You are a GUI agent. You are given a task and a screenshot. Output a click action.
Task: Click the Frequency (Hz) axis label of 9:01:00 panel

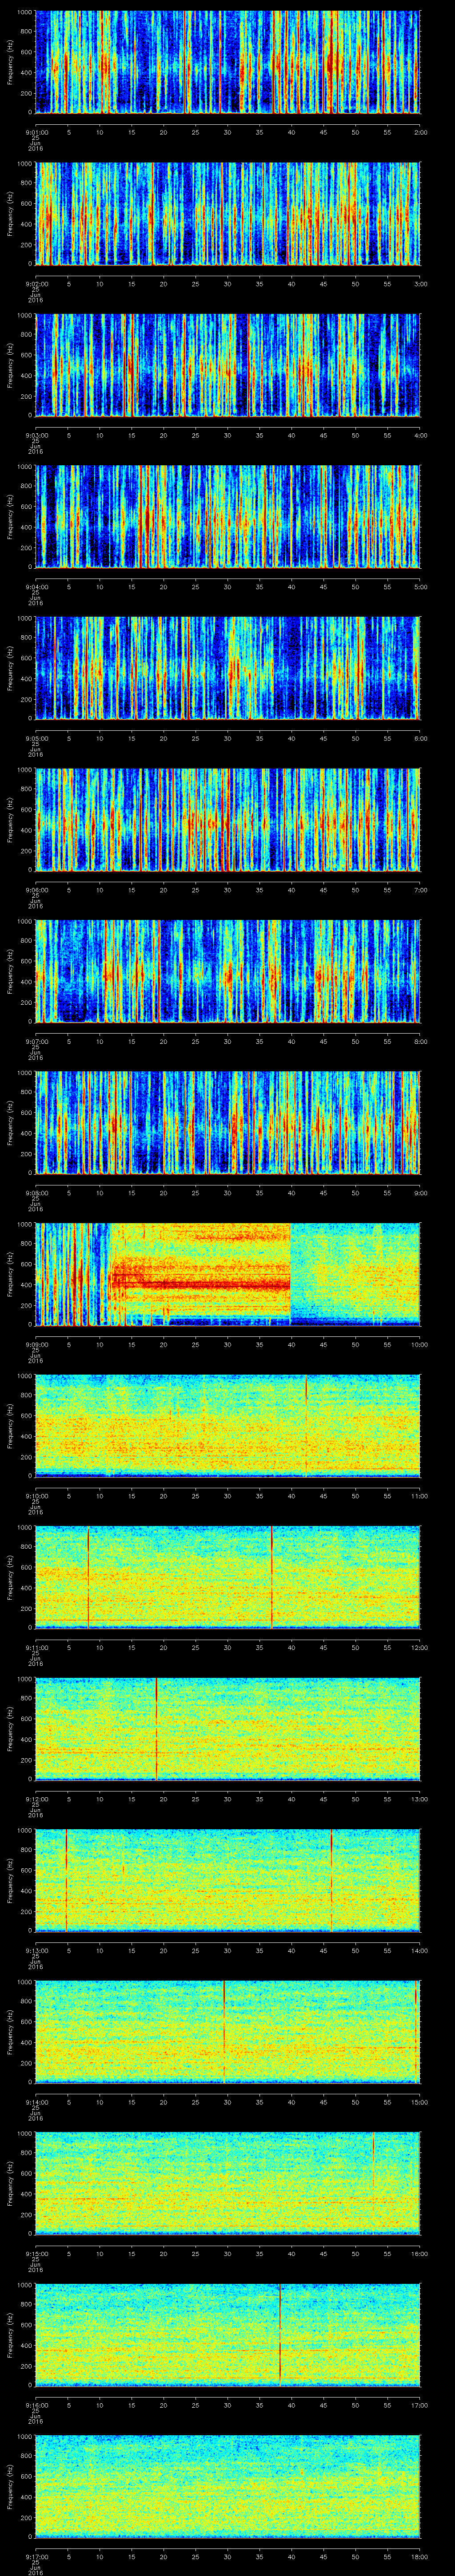pyautogui.click(x=10, y=62)
